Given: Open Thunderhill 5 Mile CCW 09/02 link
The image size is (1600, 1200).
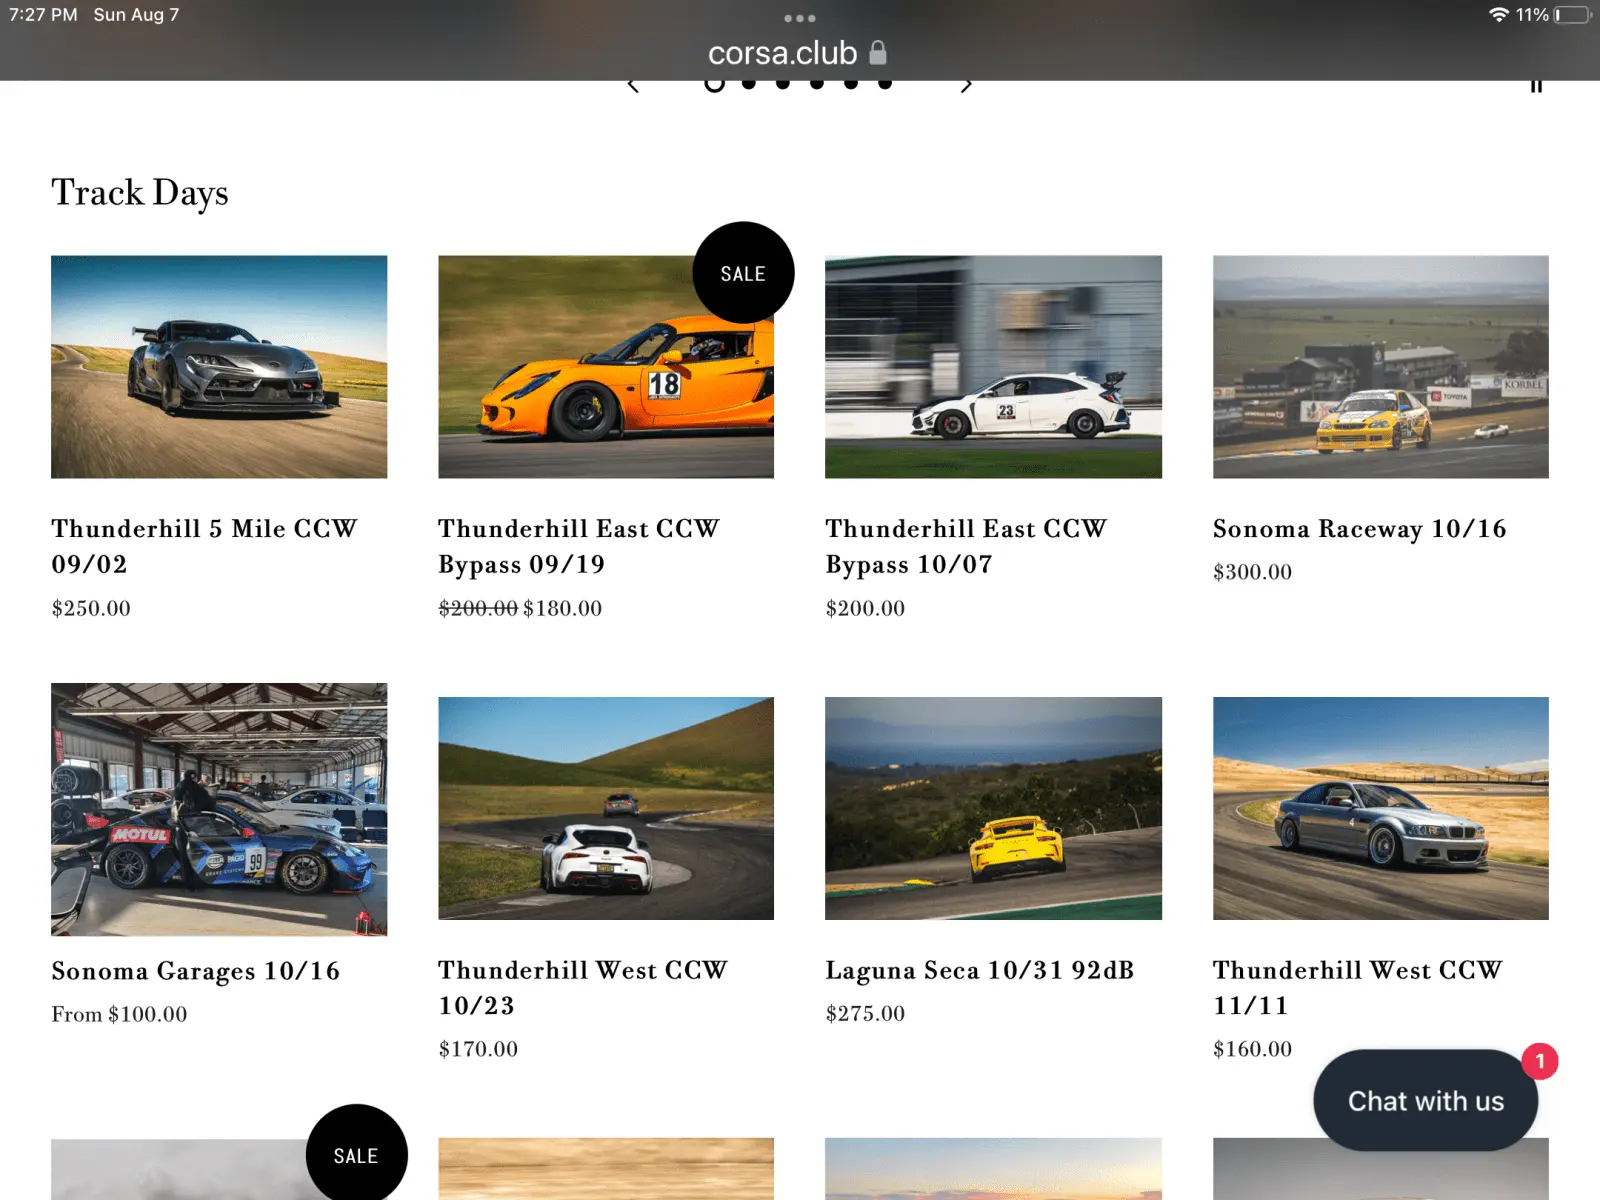Looking at the screenshot, I should coord(204,546).
